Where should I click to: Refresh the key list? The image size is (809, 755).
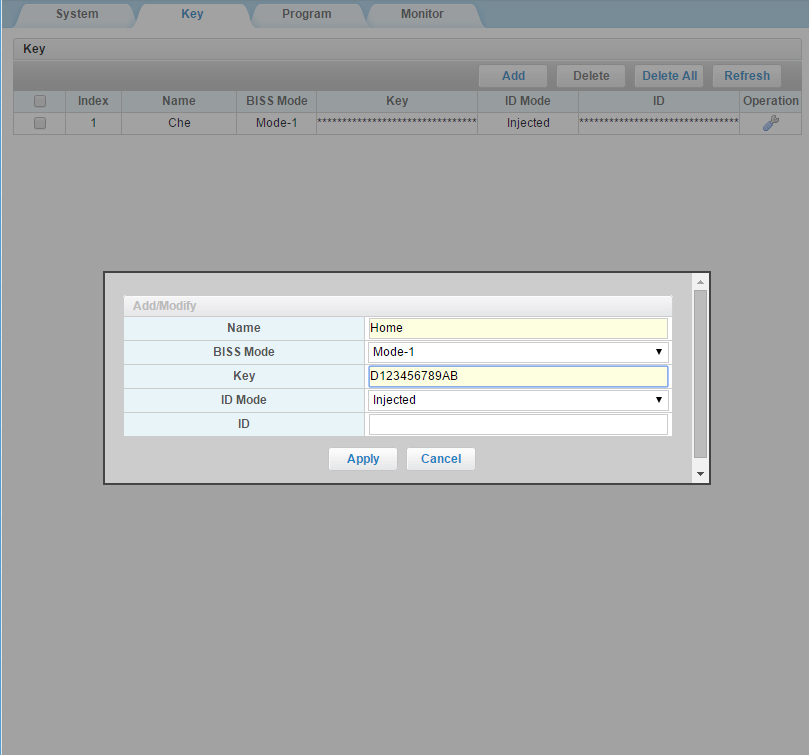point(747,76)
